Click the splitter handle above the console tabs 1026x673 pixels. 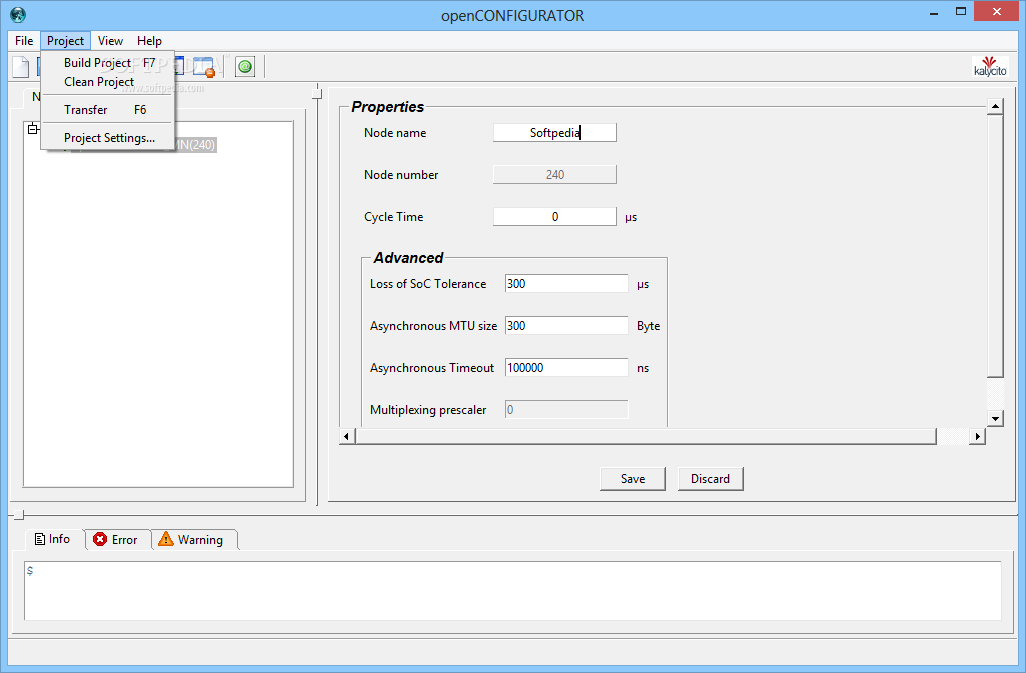pyautogui.click(x=18, y=515)
